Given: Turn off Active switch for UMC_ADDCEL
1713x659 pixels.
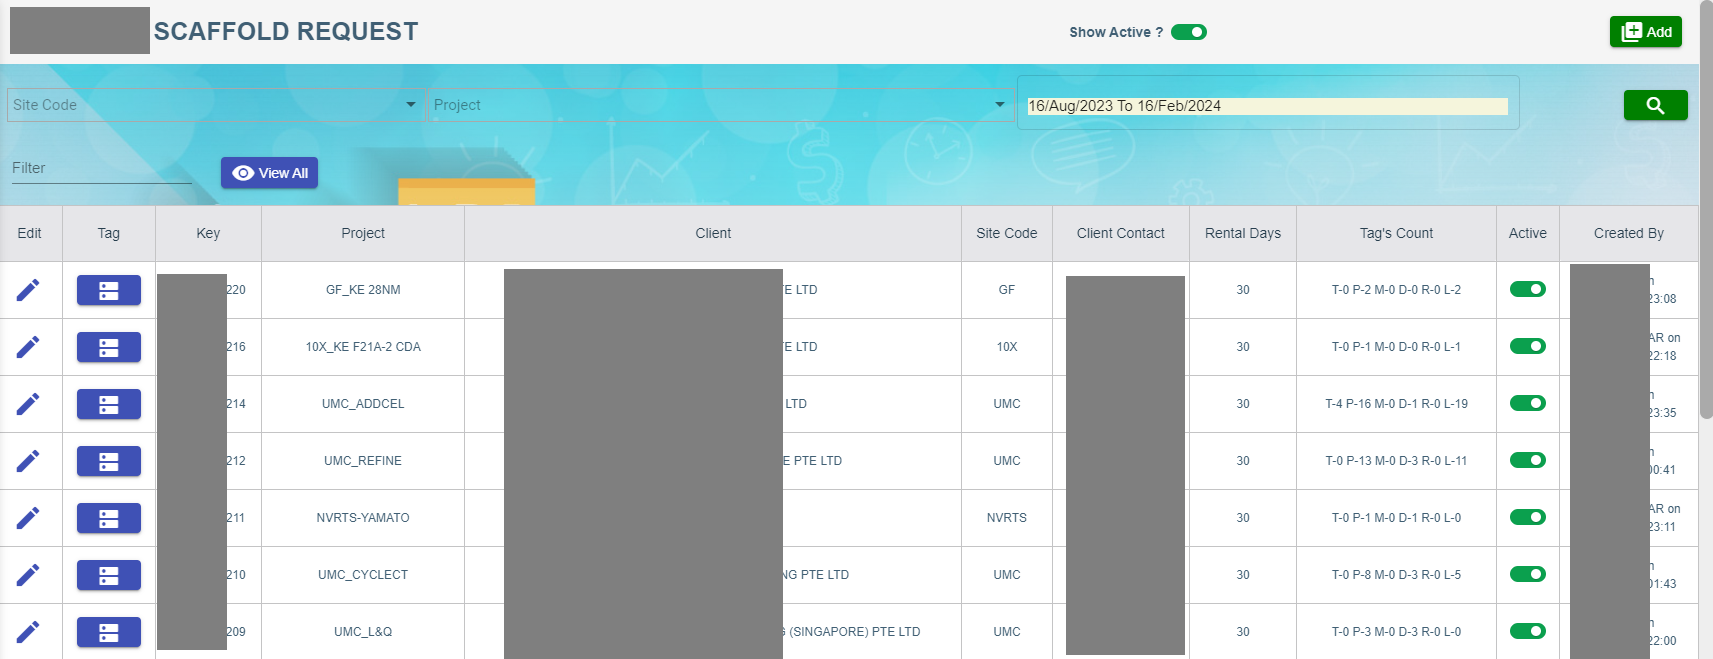Looking at the screenshot, I should pyautogui.click(x=1527, y=403).
